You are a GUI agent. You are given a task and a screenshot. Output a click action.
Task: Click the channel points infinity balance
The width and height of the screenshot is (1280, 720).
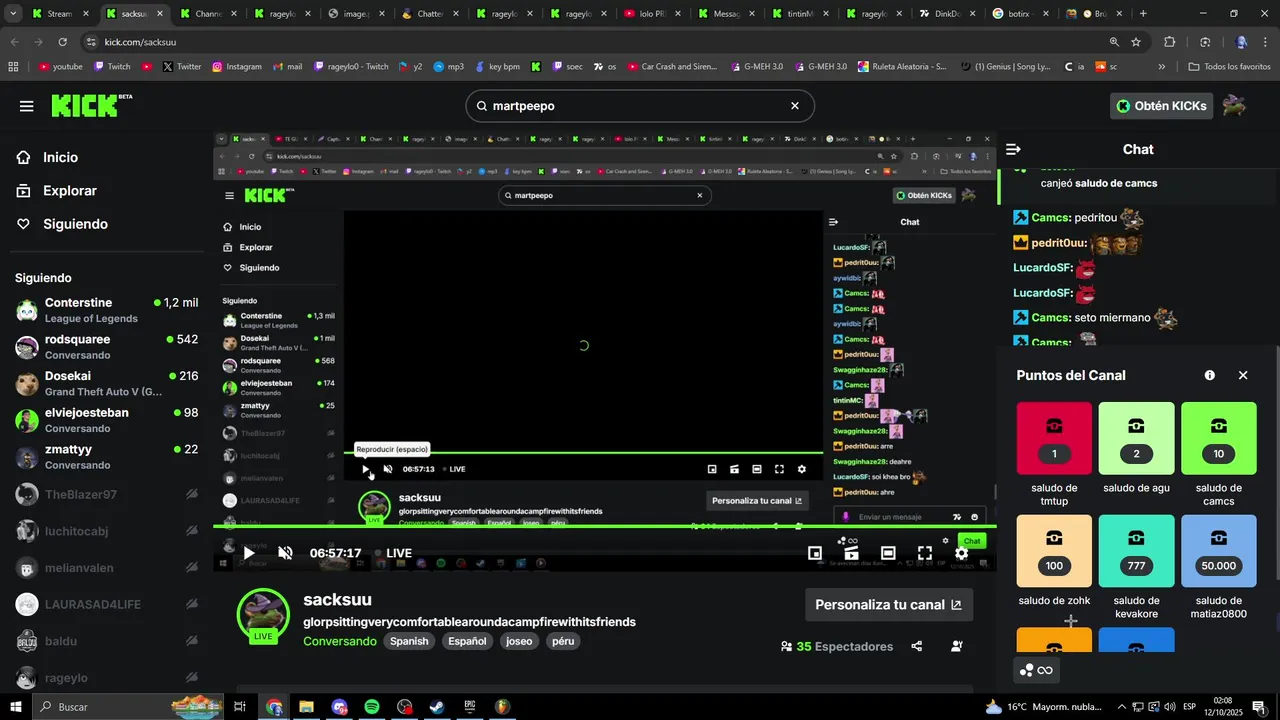point(1036,670)
